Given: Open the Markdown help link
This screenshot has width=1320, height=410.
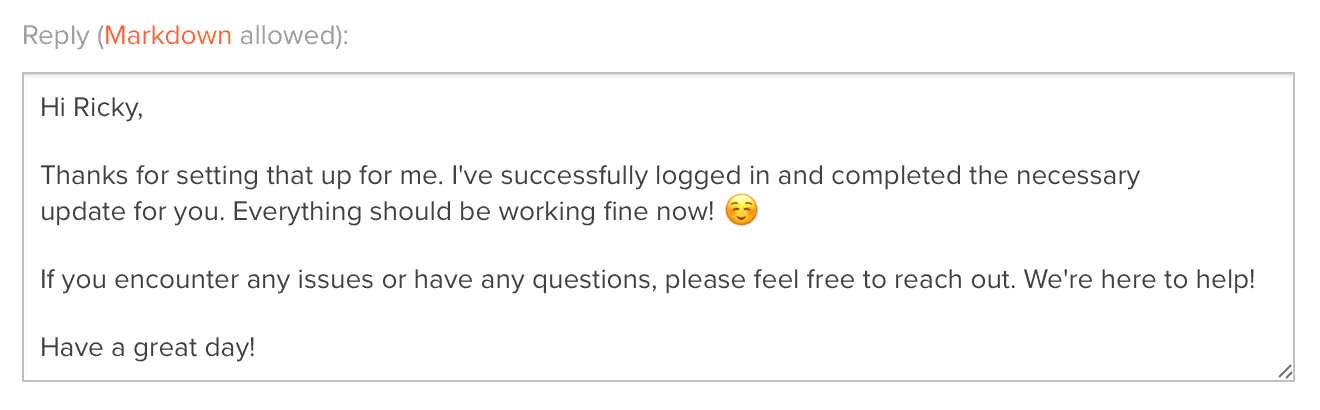Looking at the screenshot, I should [x=168, y=36].
